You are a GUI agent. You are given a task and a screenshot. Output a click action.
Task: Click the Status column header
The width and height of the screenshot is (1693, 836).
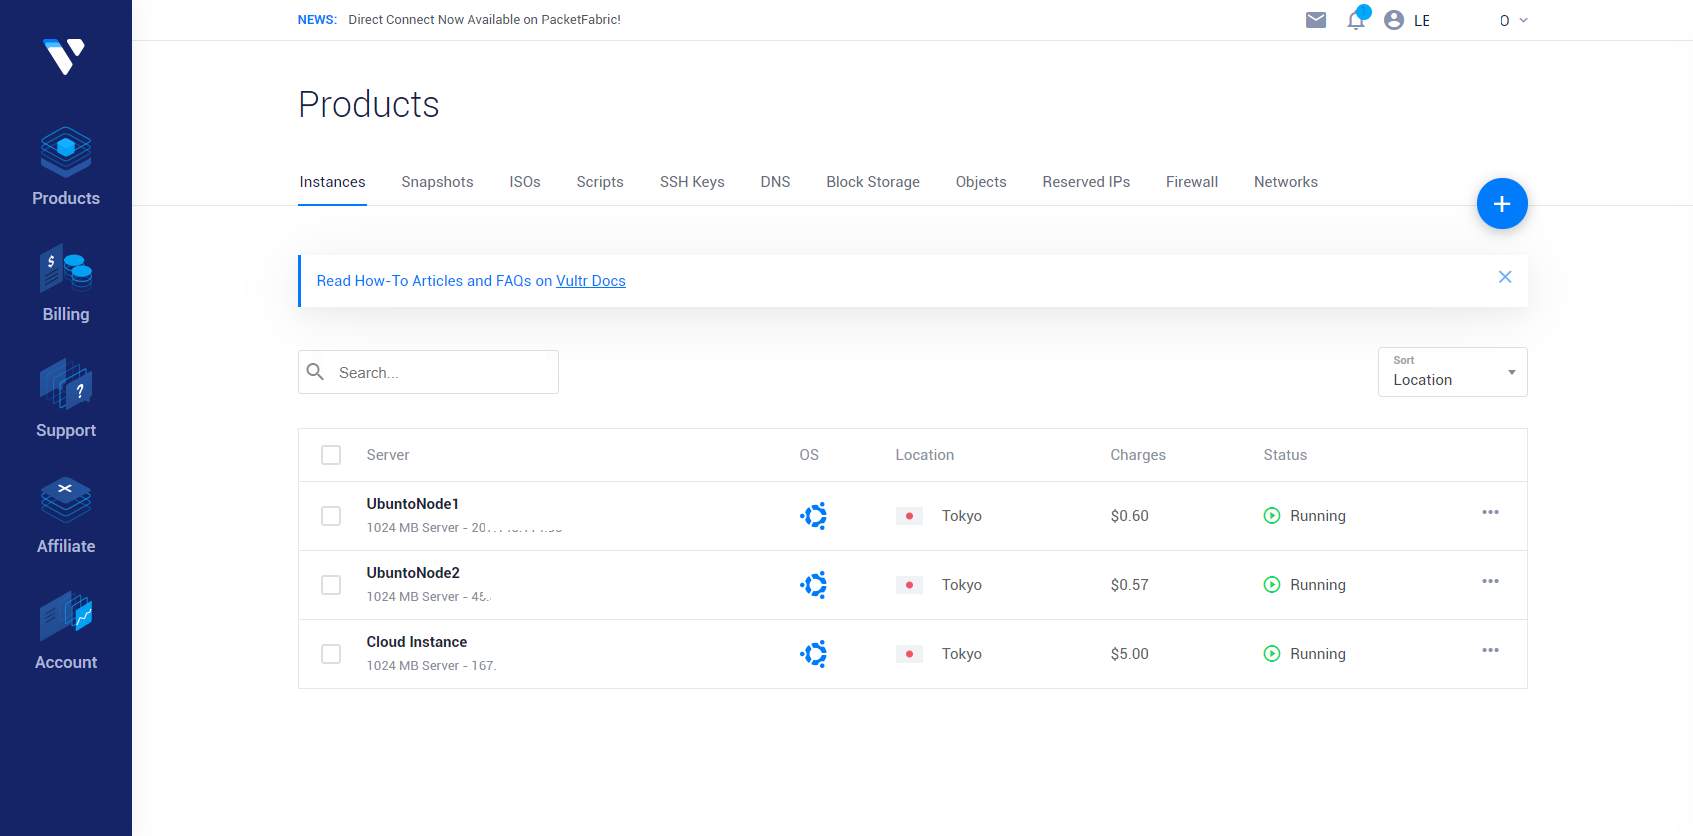pyautogui.click(x=1285, y=455)
